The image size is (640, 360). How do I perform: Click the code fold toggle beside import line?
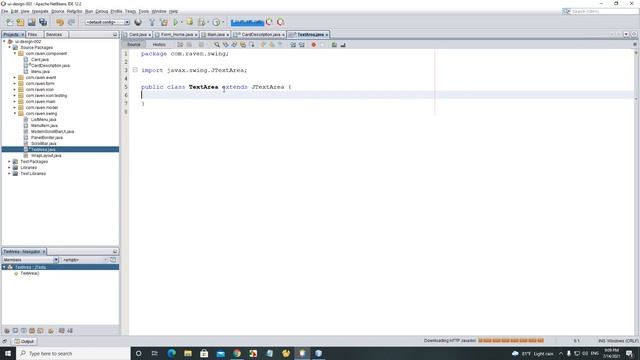tap(135, 70)
